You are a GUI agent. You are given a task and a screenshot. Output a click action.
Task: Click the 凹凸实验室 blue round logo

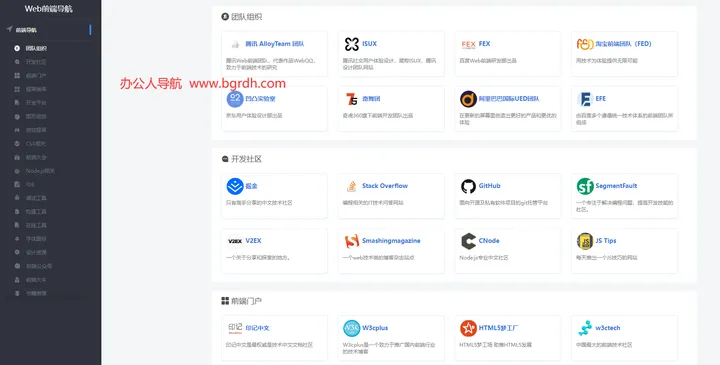pos(235,99)
